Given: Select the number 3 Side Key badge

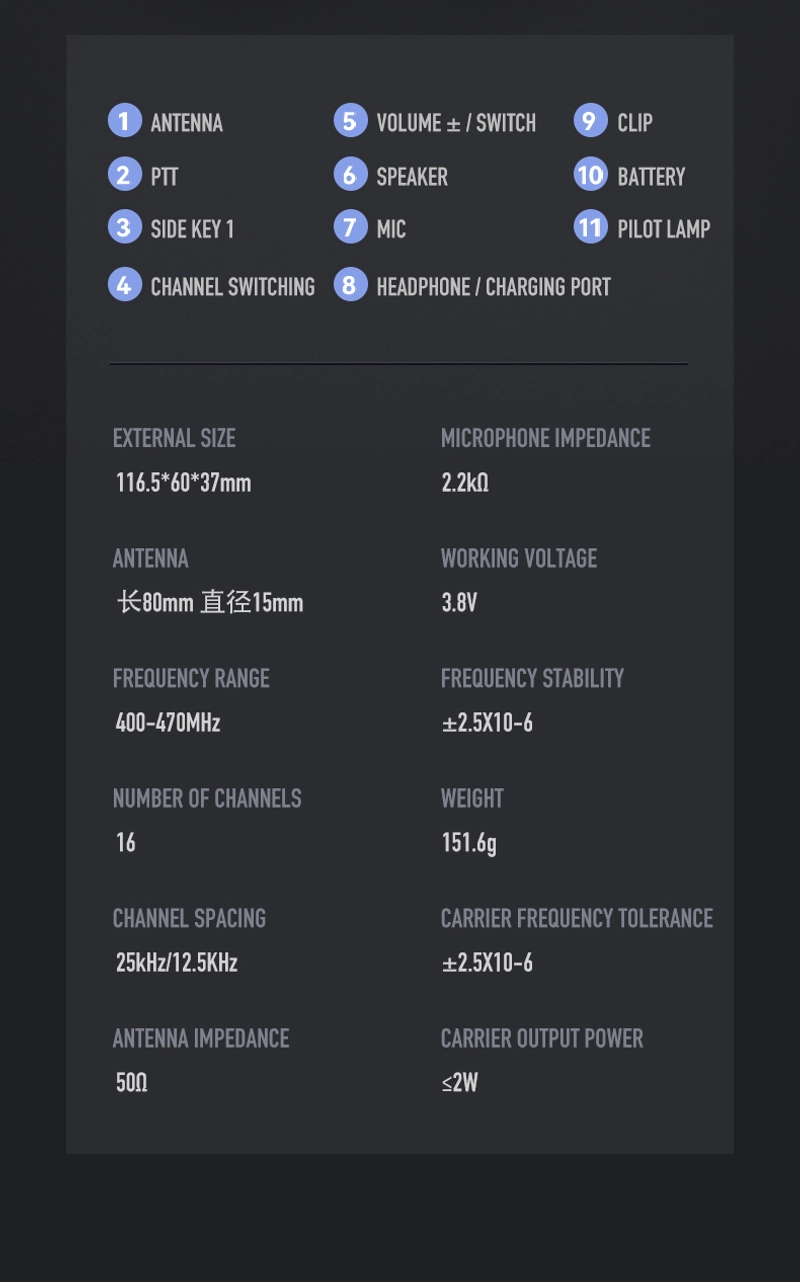Looking at the screenshot, I should [124, 227].
